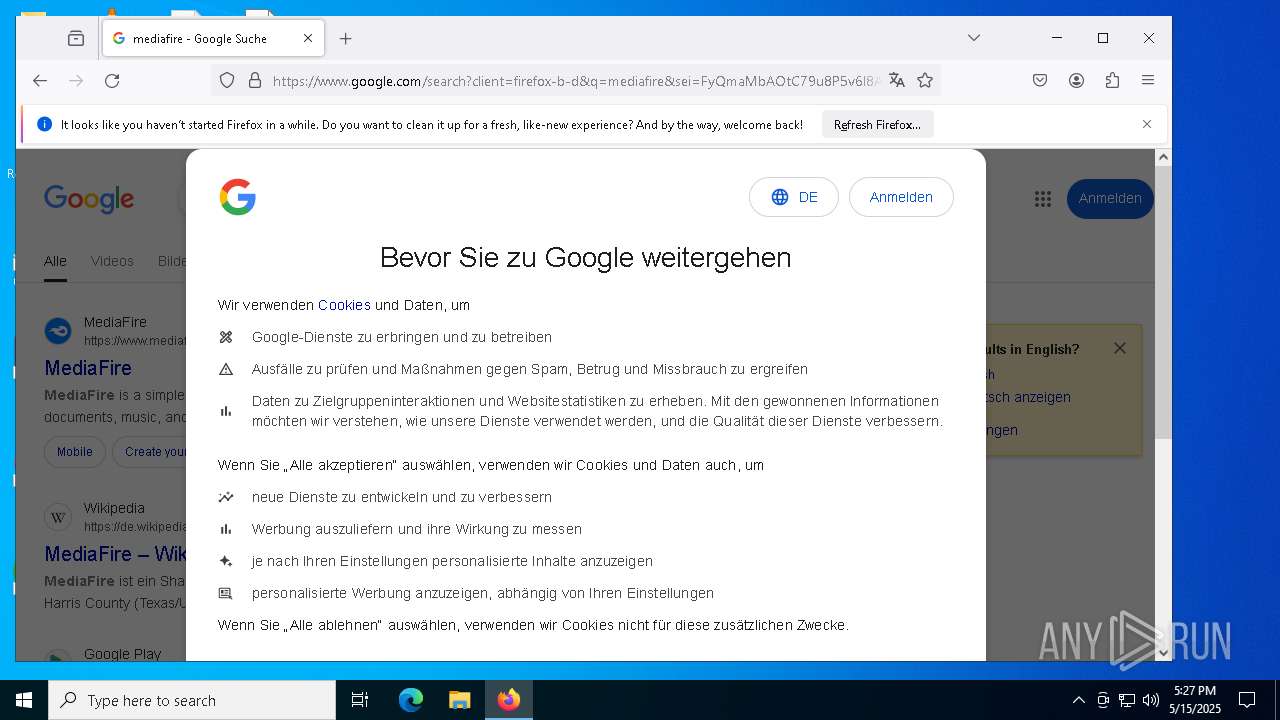This screenshot has height=720, width=1280.
Task: Dismiss the Firefox refresh notification bar
Action: [x=1147, y=124]
